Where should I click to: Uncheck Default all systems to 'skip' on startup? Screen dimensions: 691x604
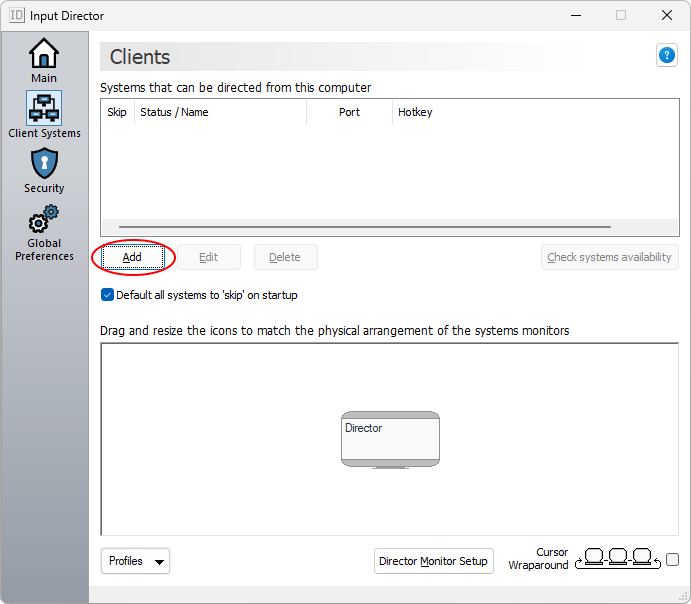[108, 295]
